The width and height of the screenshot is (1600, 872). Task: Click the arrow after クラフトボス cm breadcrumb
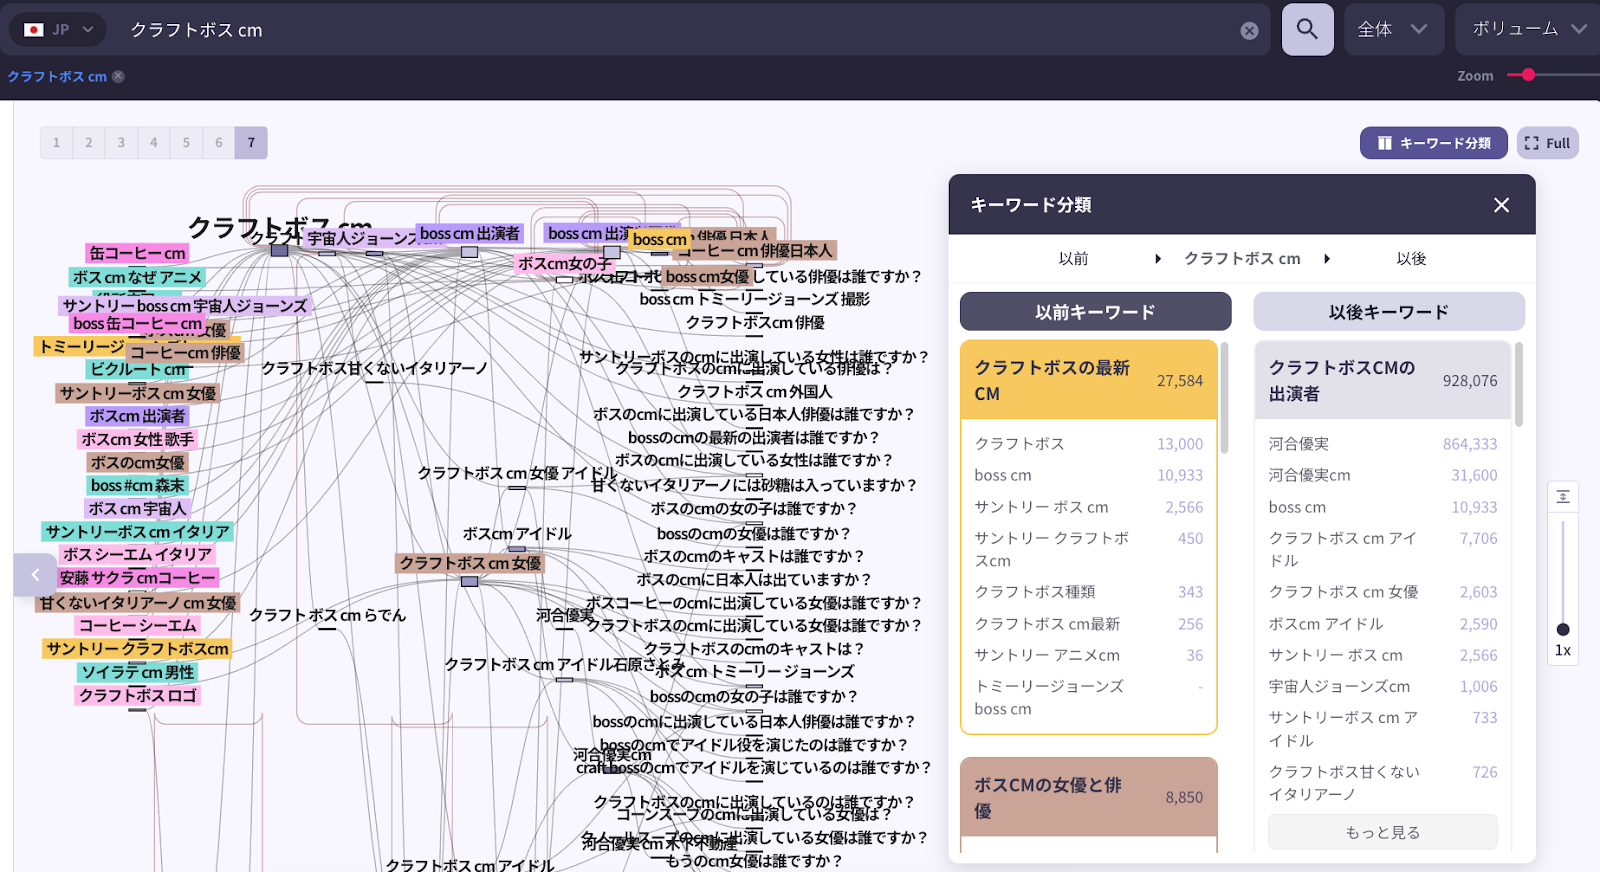coord(1327,259)
